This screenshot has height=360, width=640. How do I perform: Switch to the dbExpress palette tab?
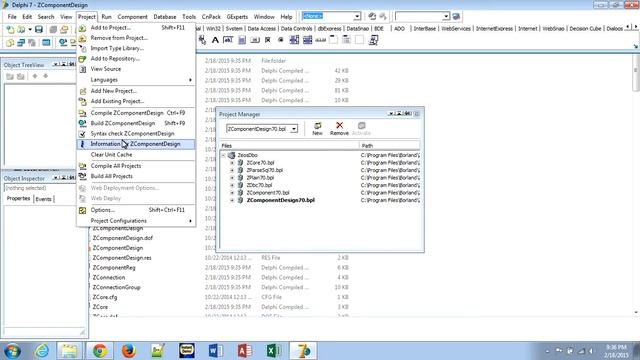(329, 29)
